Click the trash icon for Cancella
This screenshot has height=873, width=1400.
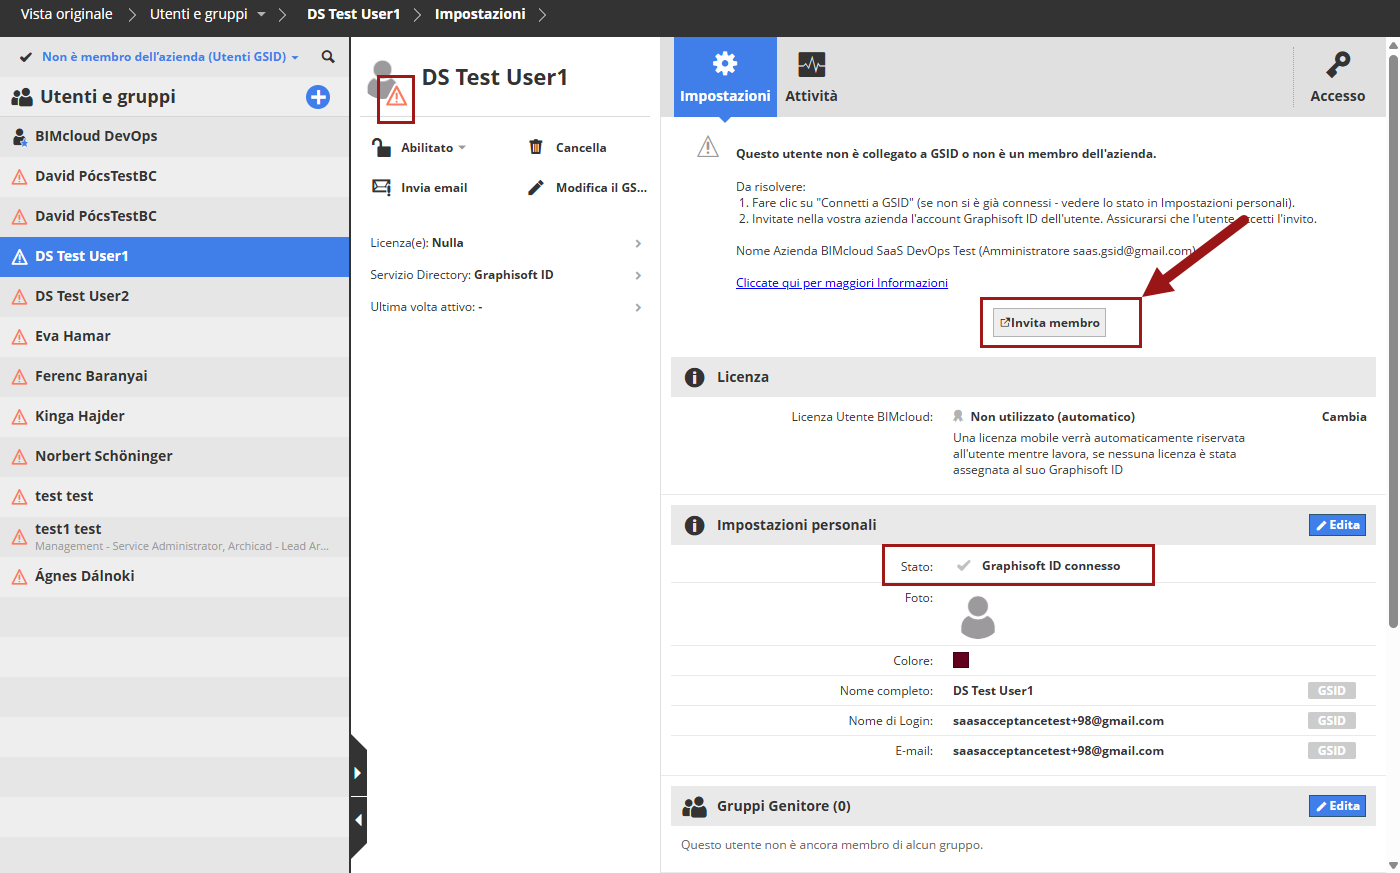pyautogui.click(x=536, y=147)
